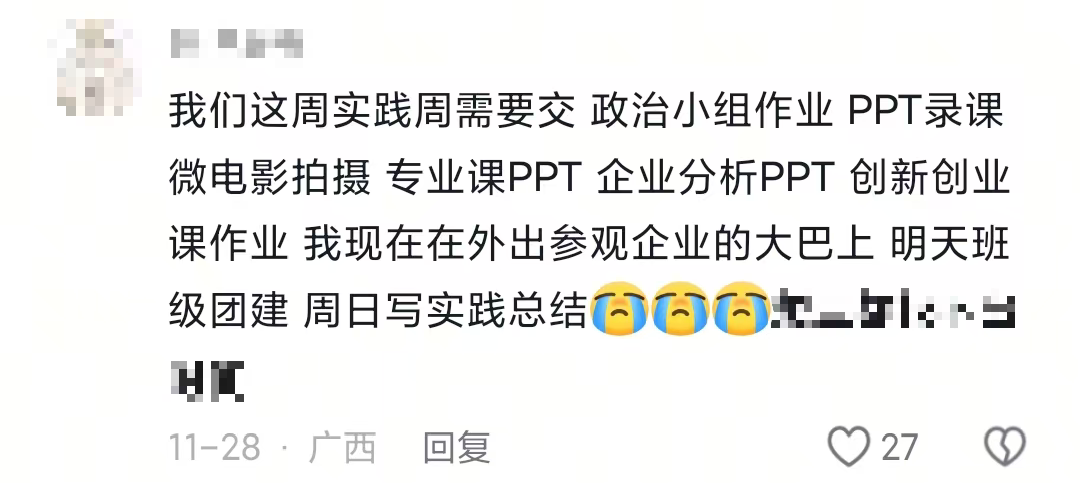
Task: Click the like count 27
Action: tap(900, 447)
